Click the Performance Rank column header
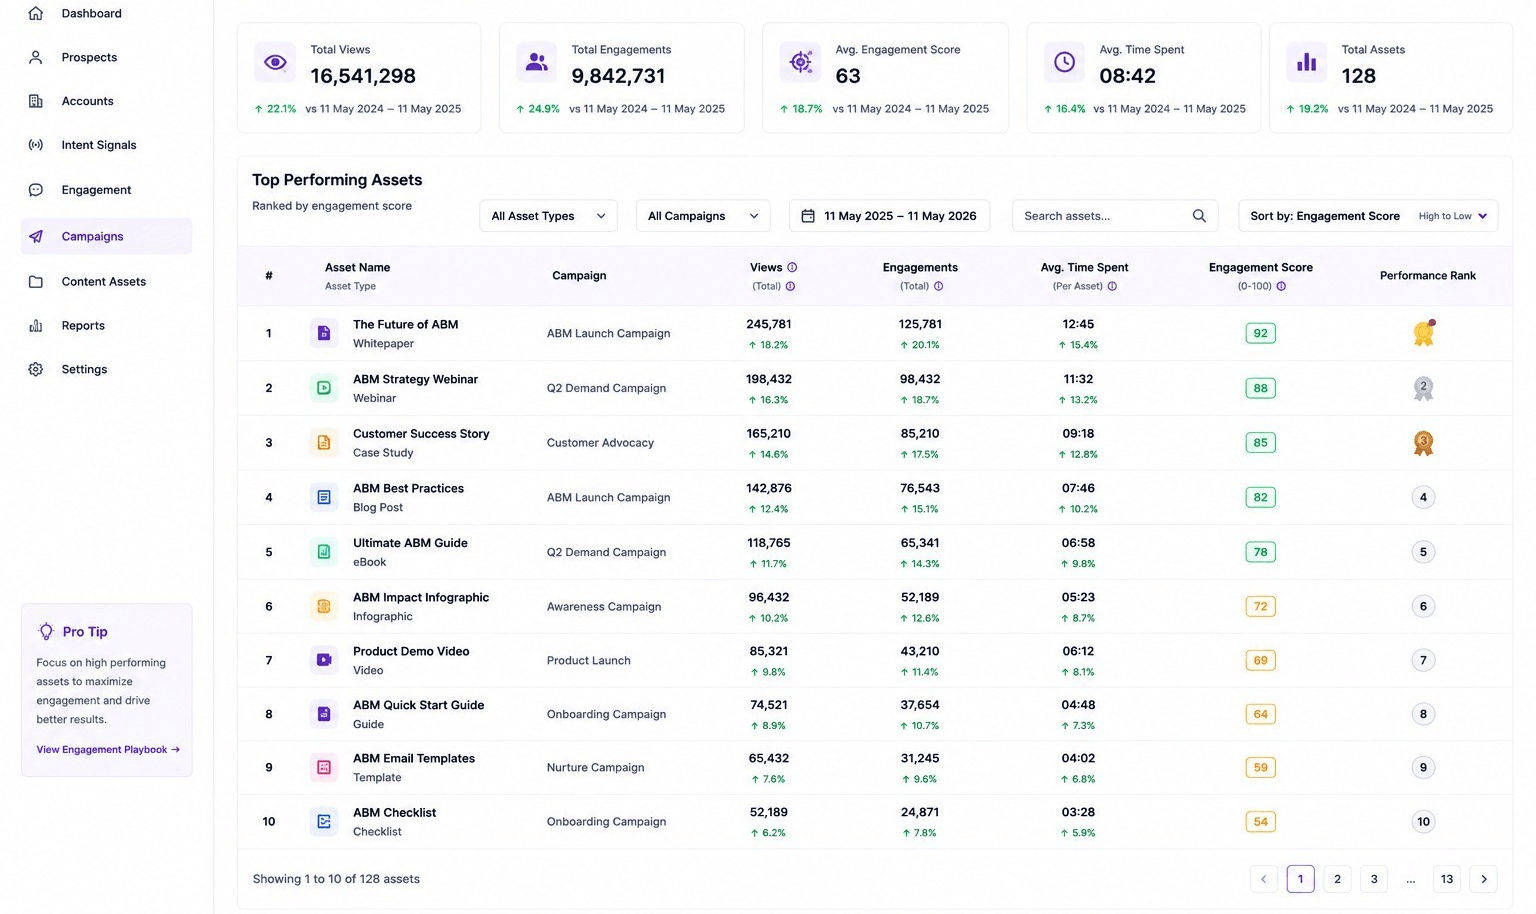Image resolution: width=1536 pixels, height=914 pixels. [1427, 275]
